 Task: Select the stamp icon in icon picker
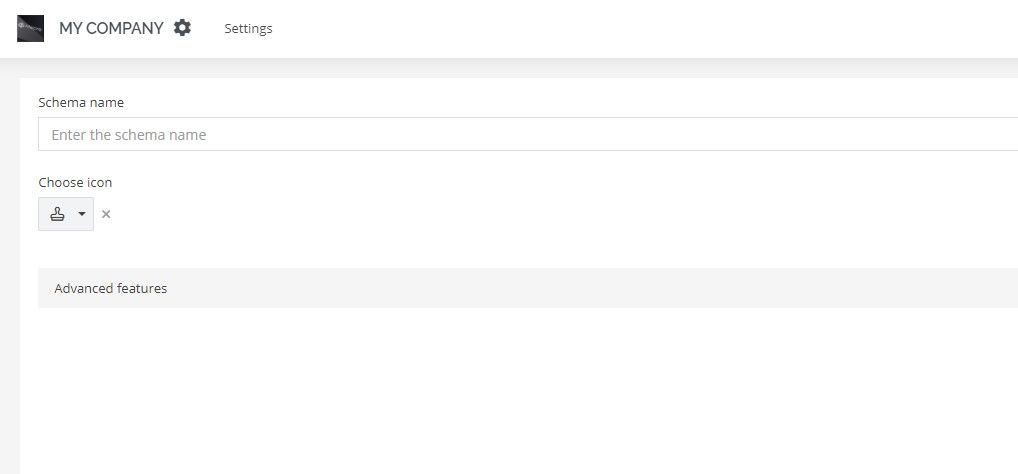[x=58, y=214]
